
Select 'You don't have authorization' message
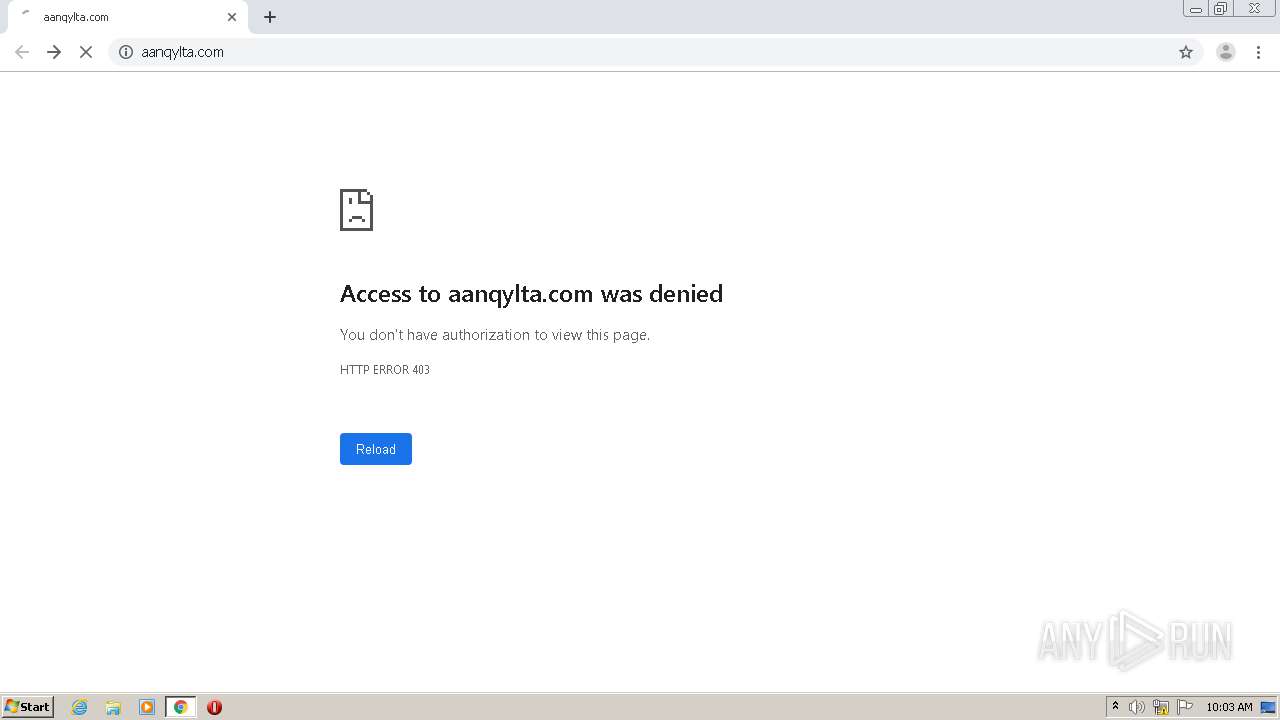tap(495, 335)
